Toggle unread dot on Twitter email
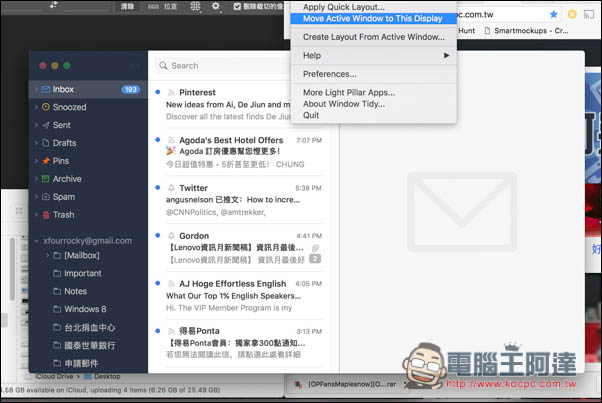Screen dimensions: 602x403 click(157, 187)
